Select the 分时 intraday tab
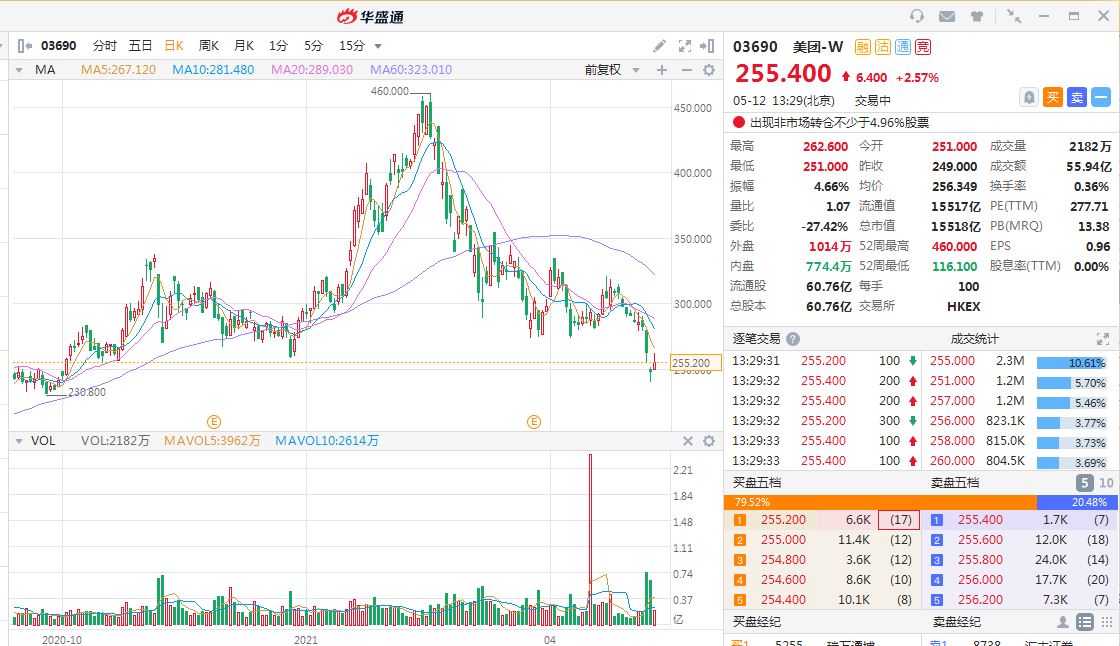Image resolution: width=1120 pixels, height=646 pixels. (x=105, y=45)
